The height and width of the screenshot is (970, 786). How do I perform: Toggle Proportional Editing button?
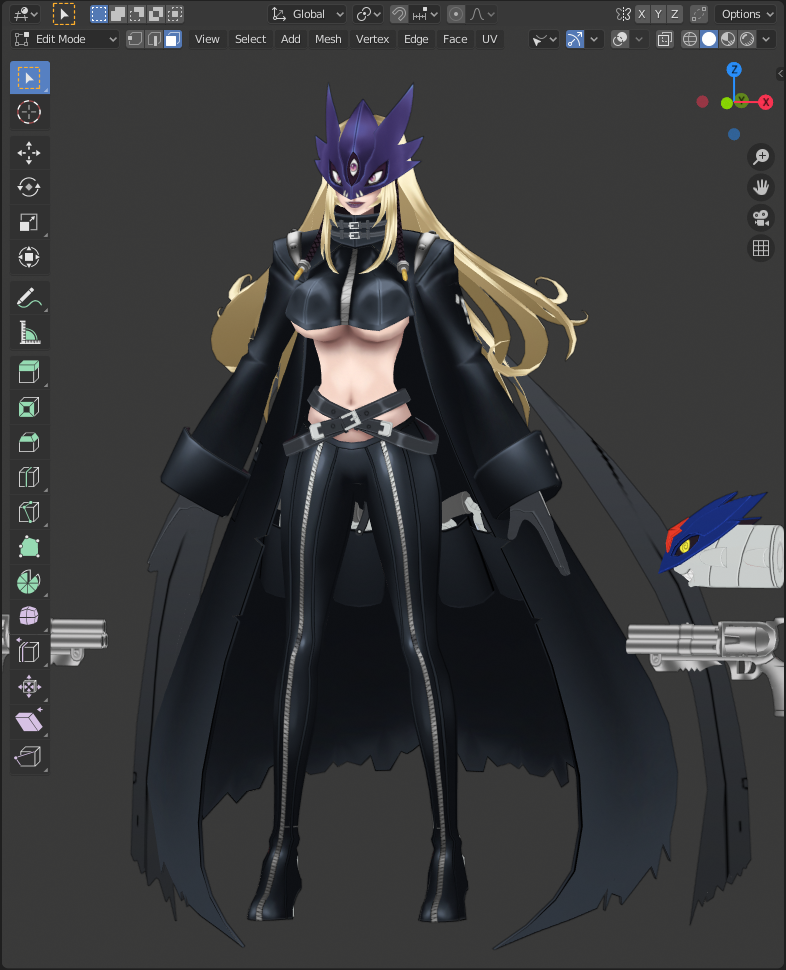(456, 14)
